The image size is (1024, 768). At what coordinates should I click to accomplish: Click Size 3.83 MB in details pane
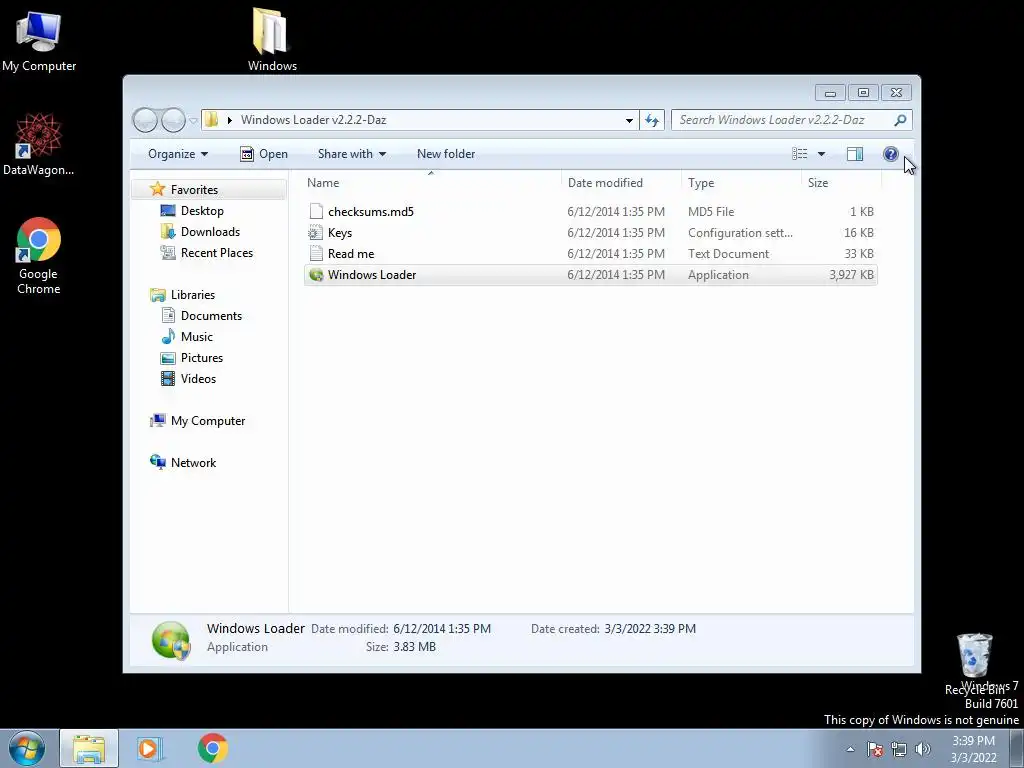pyautogui.click(x=414, y=647)
